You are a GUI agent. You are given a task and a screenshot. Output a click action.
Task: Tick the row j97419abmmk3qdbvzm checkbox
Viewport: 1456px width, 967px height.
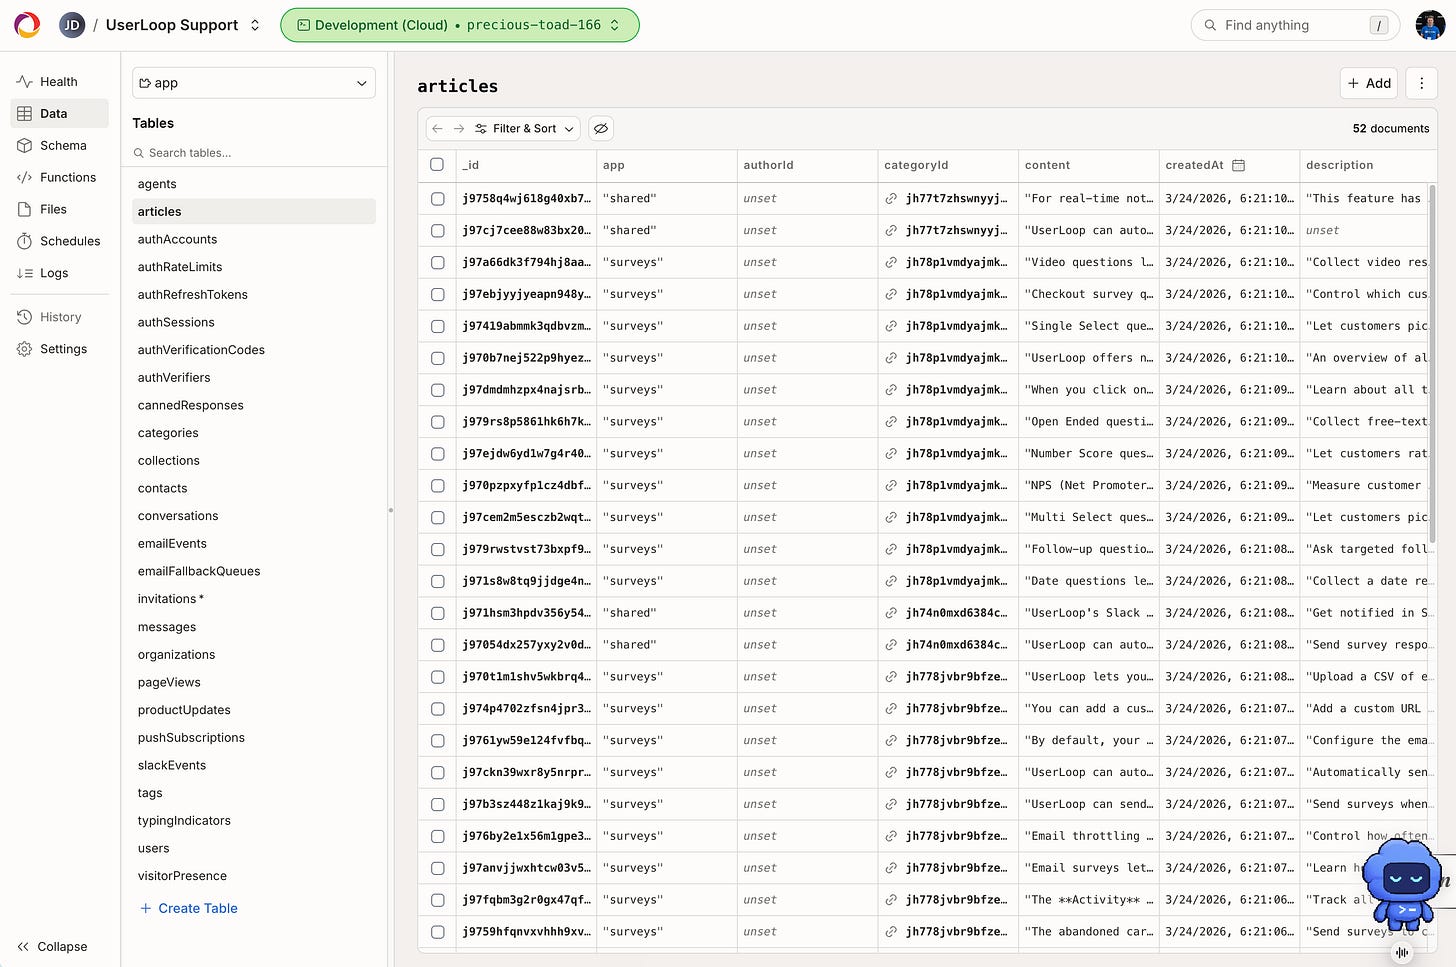click(437, 326)
